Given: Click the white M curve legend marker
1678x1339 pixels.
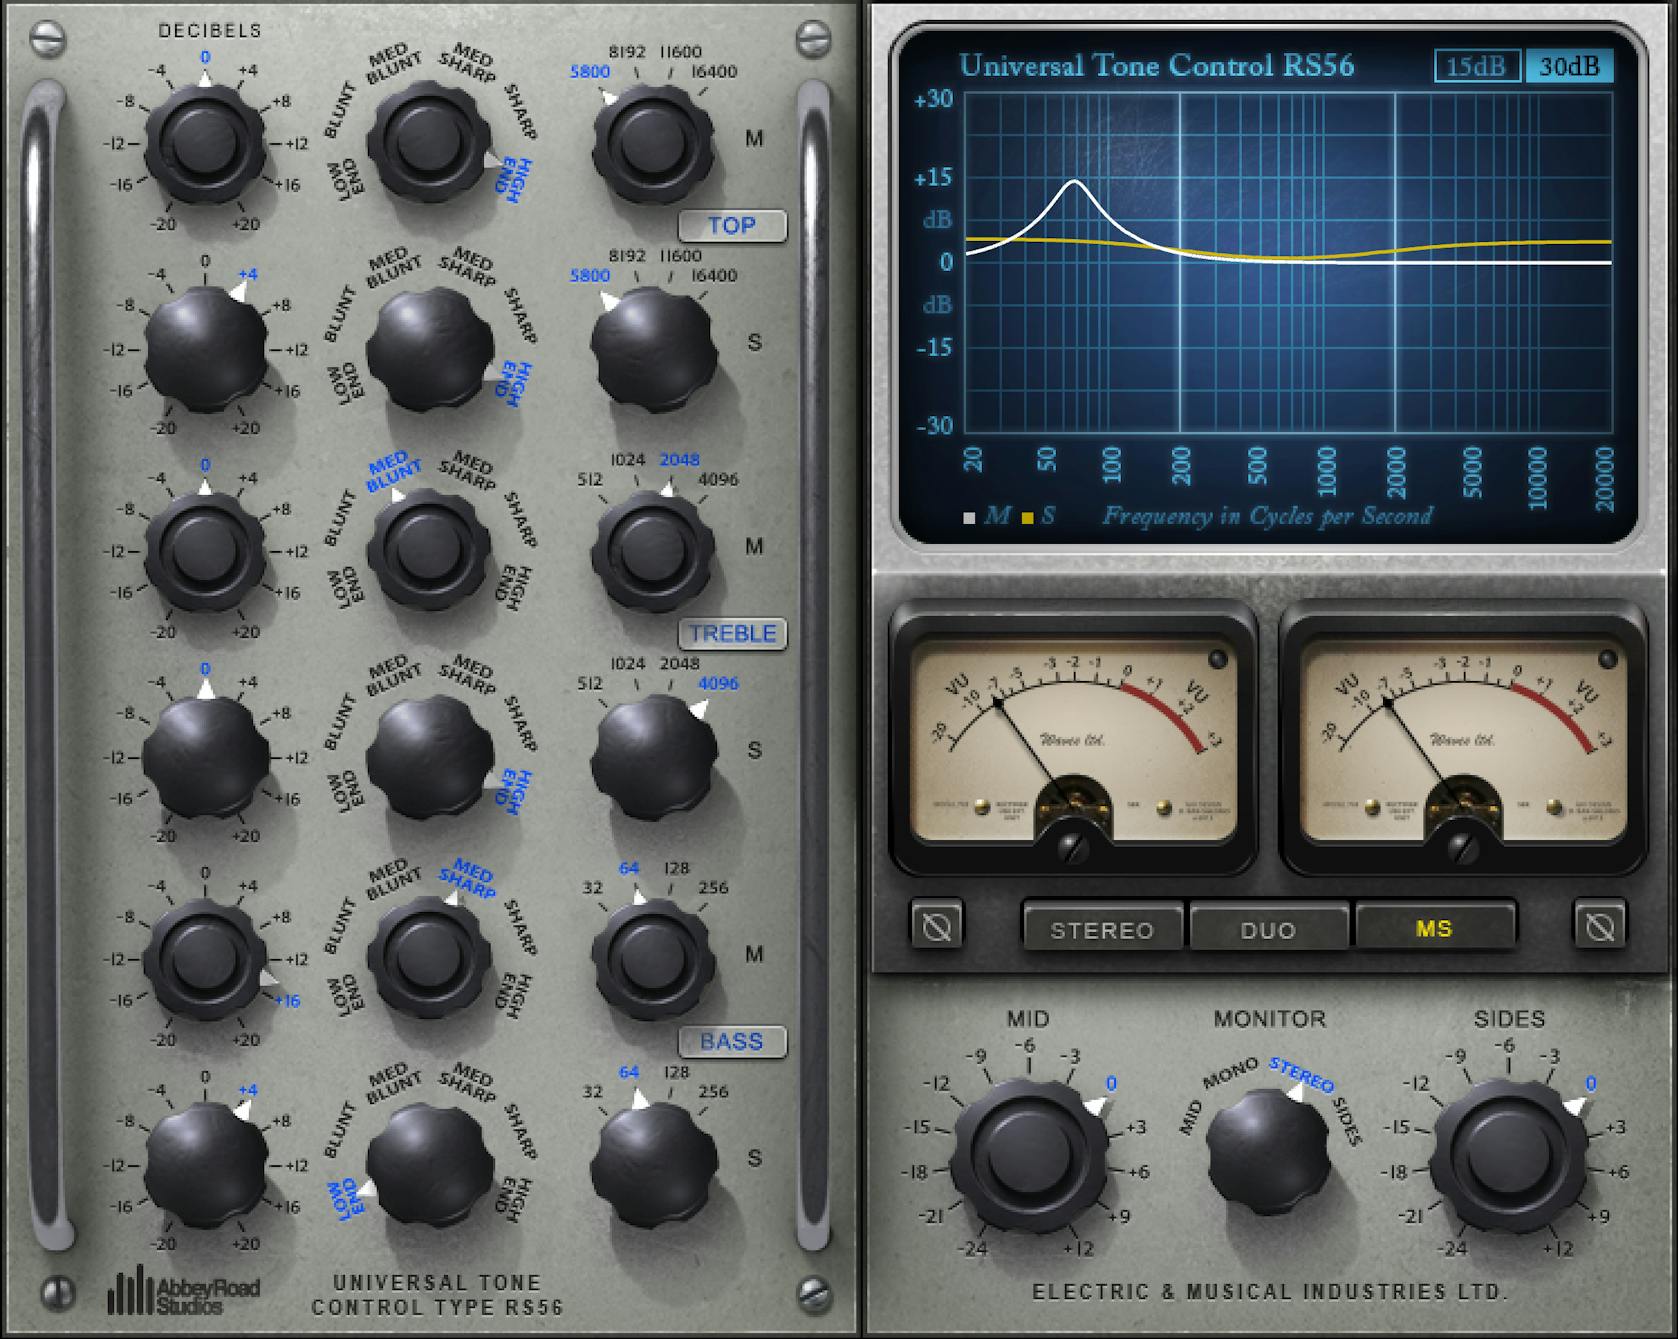Looking at the screenshot, I should (x=968, y=518).
